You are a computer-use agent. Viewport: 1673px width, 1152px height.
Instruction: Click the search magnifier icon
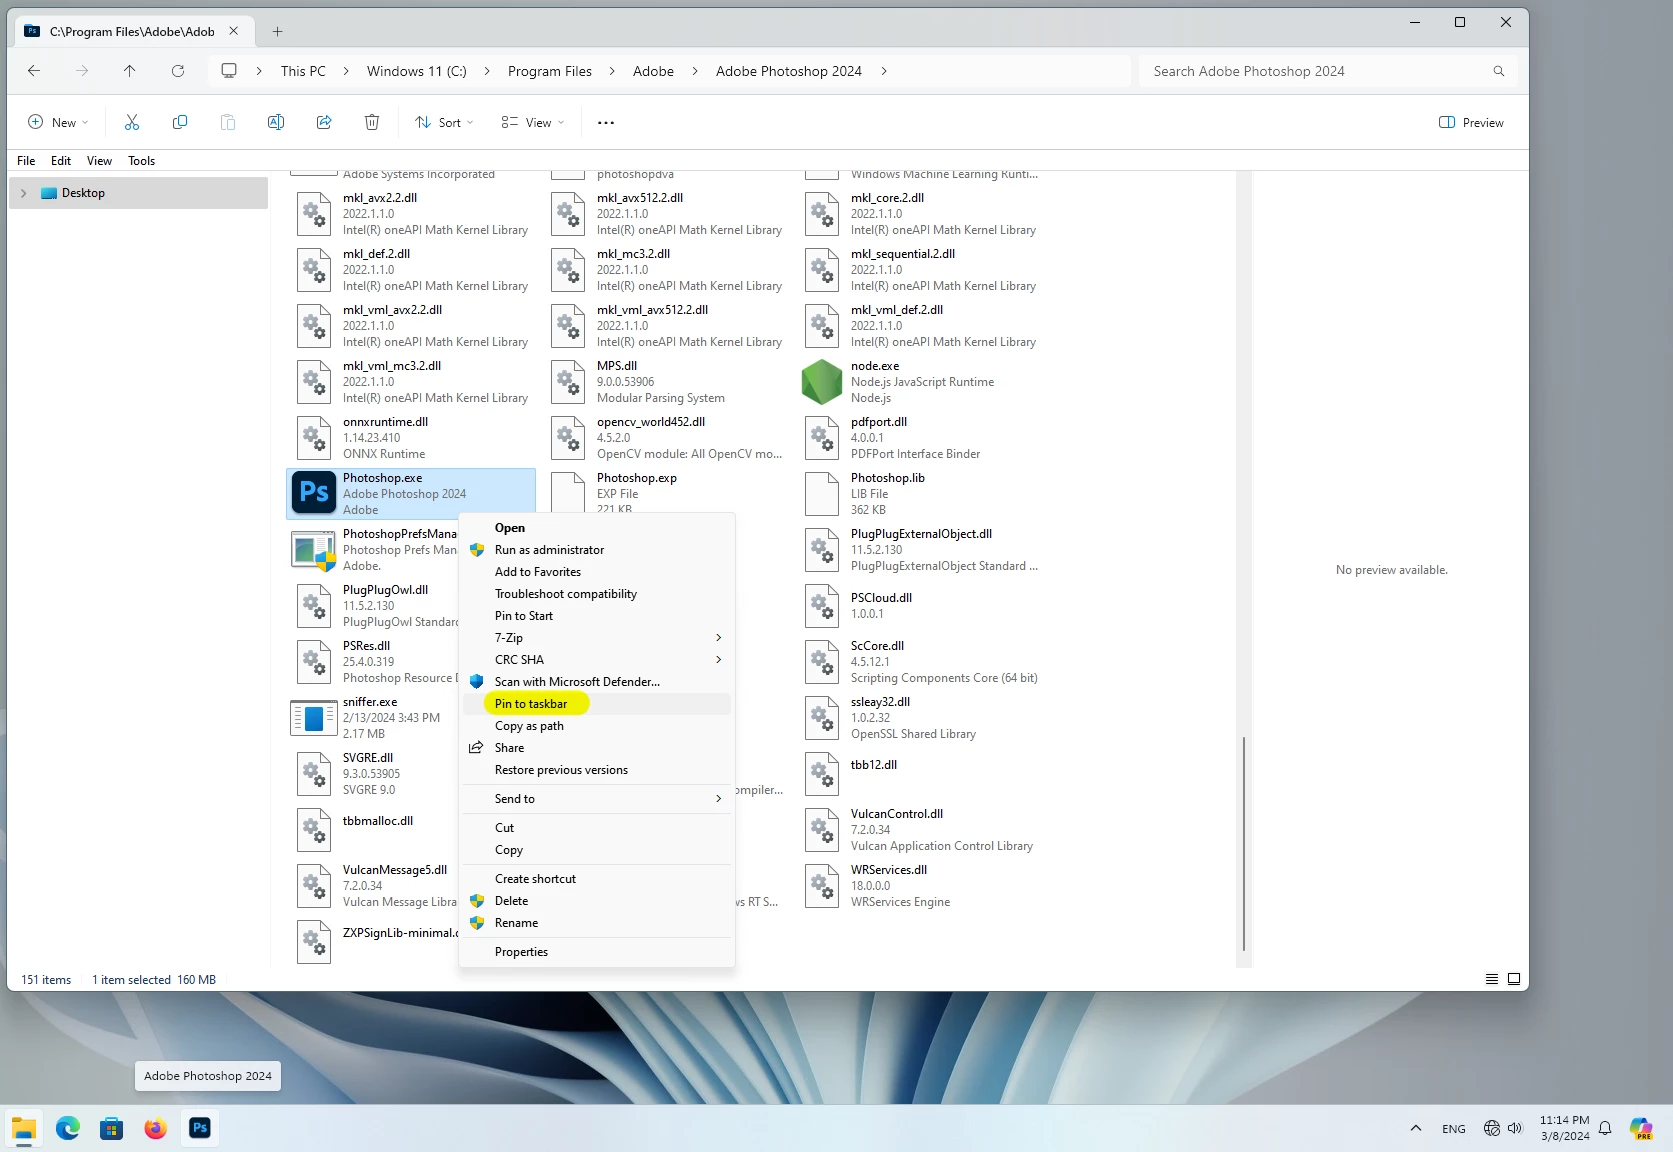(x=1498, y=71)
